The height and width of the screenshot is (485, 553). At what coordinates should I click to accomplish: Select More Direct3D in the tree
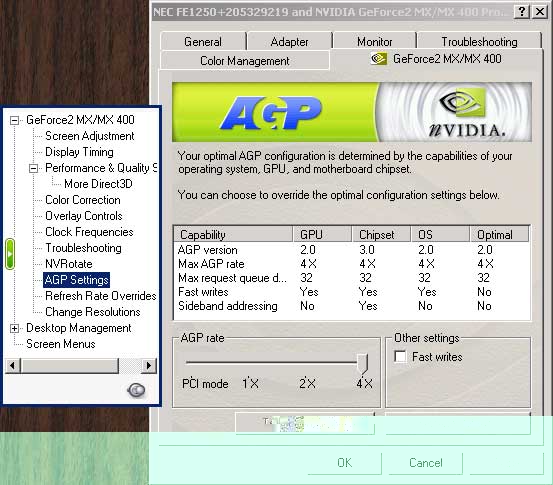[x=98, y=184]
